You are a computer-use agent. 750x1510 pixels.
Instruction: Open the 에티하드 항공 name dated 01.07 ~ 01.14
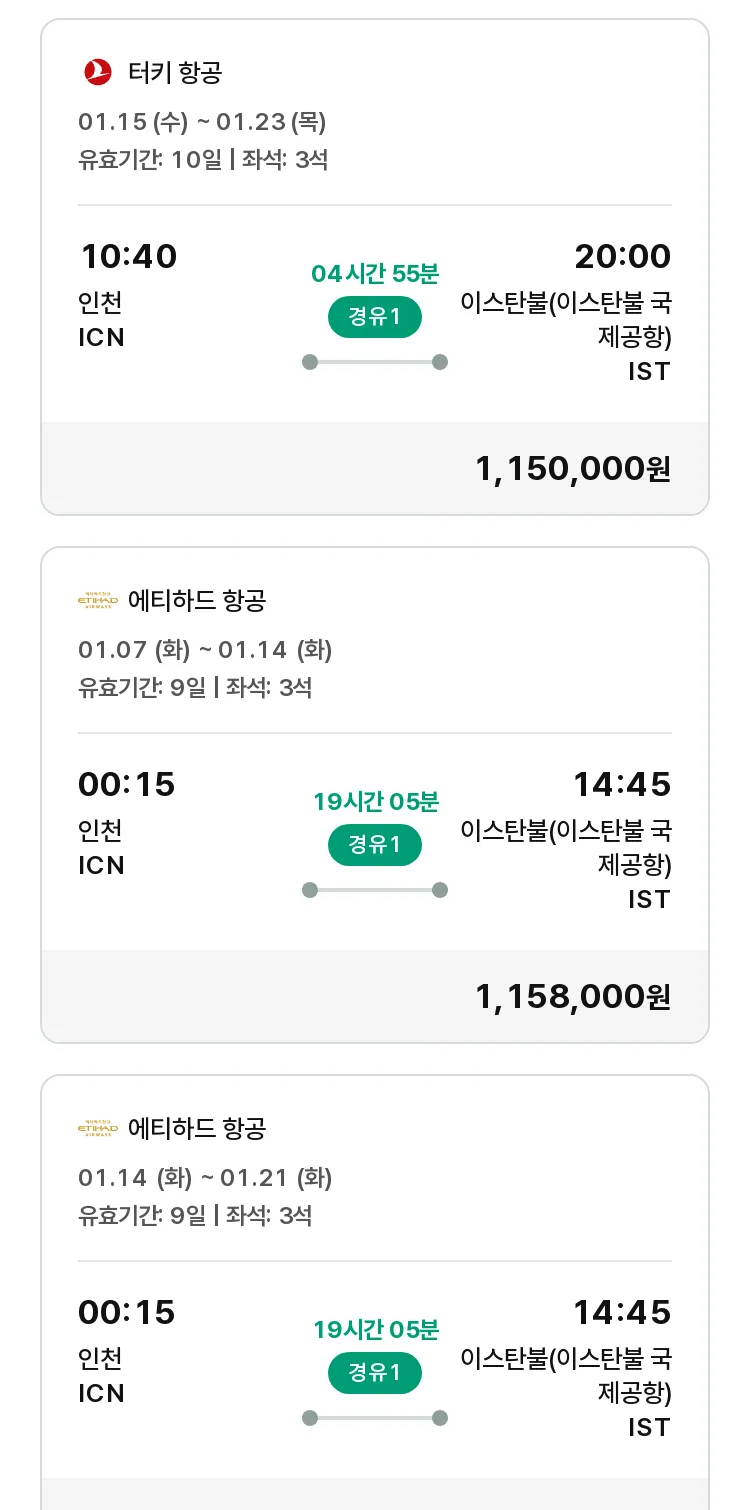click(x=197, y=601)
